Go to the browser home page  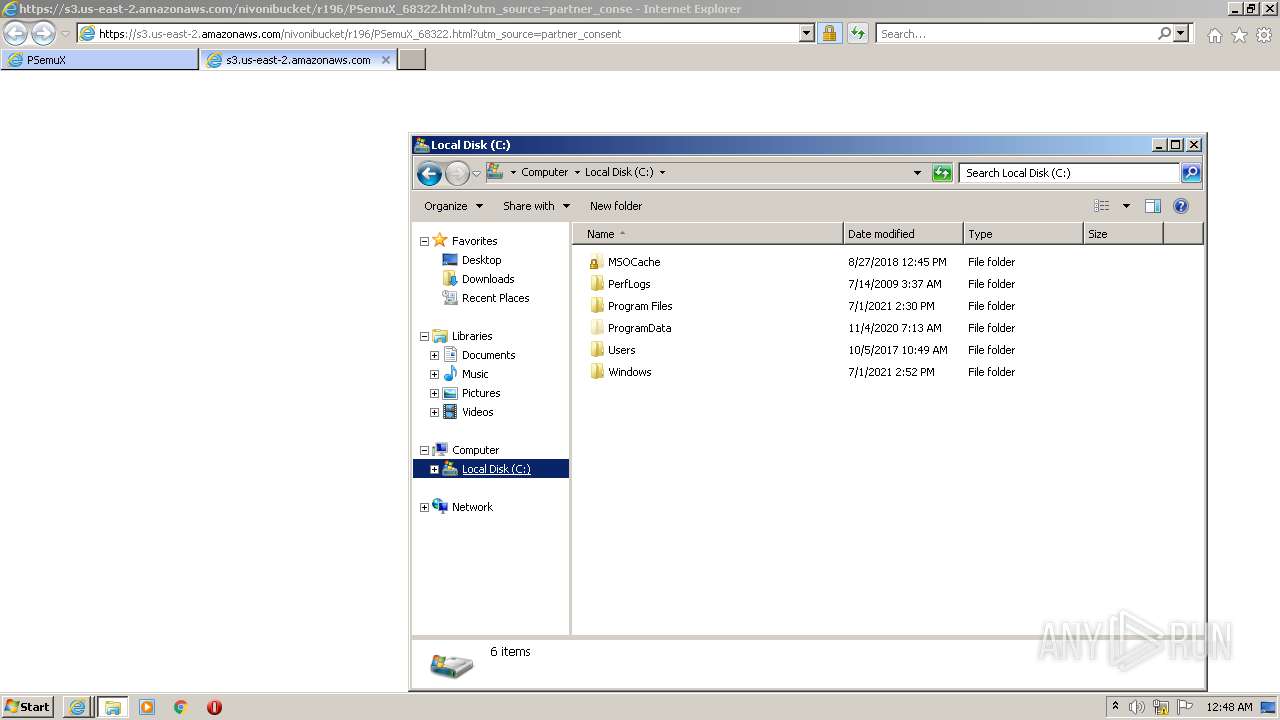coord(1214,35)
